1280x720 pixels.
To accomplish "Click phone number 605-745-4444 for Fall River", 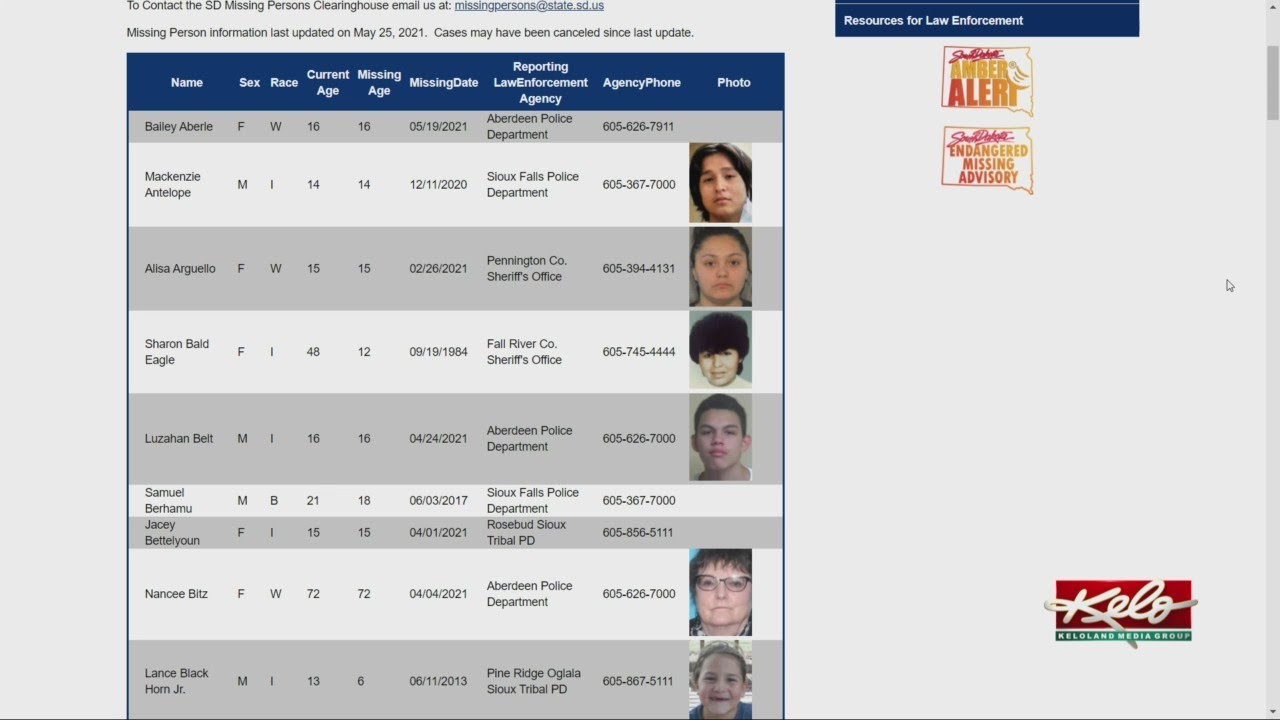I will 638,352.
